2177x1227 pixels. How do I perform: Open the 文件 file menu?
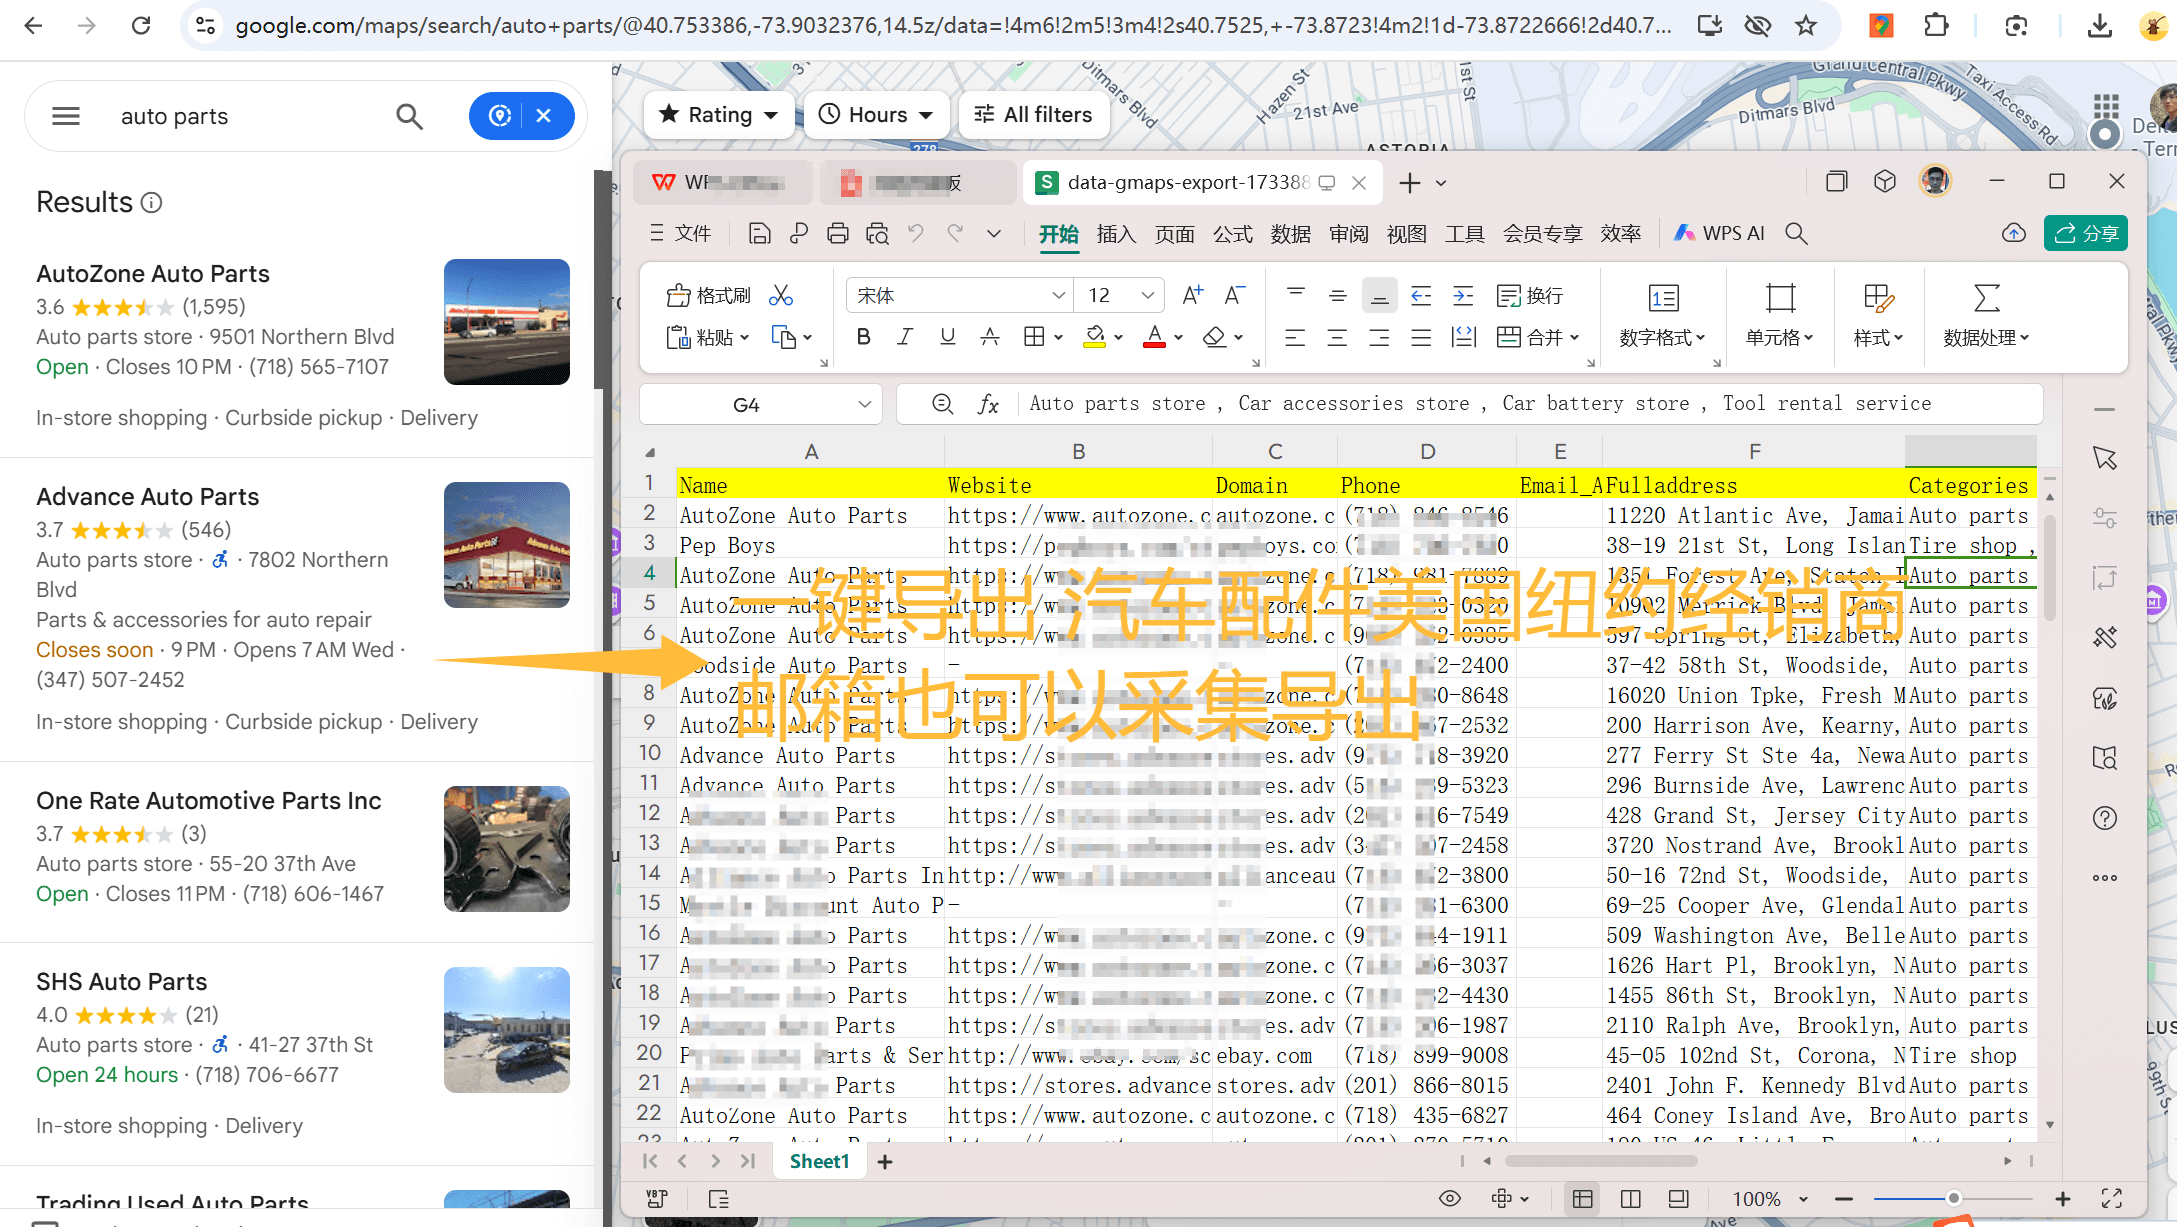coord(681,234)
